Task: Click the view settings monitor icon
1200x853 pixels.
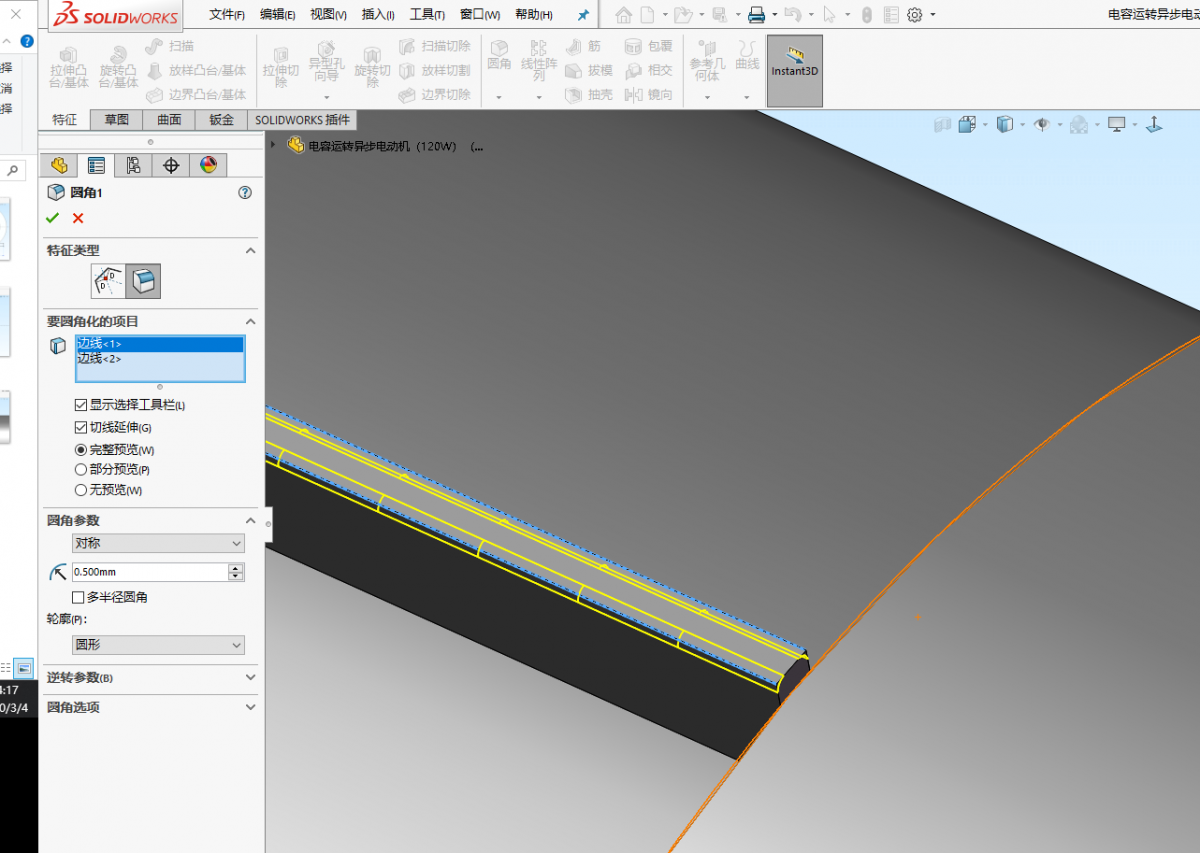Action: 1117,124
